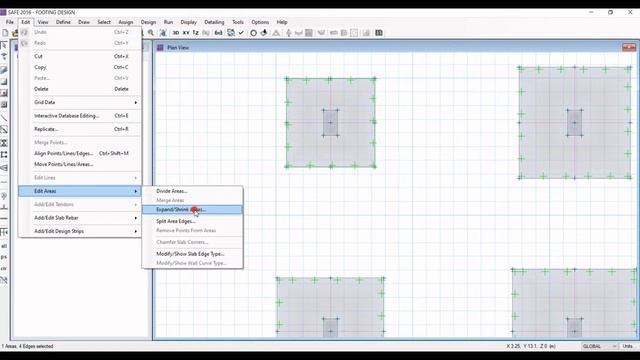Click the elevation view (z) icon
The image size is (640, 360).
pyautogui.click(x=196, y=33)
